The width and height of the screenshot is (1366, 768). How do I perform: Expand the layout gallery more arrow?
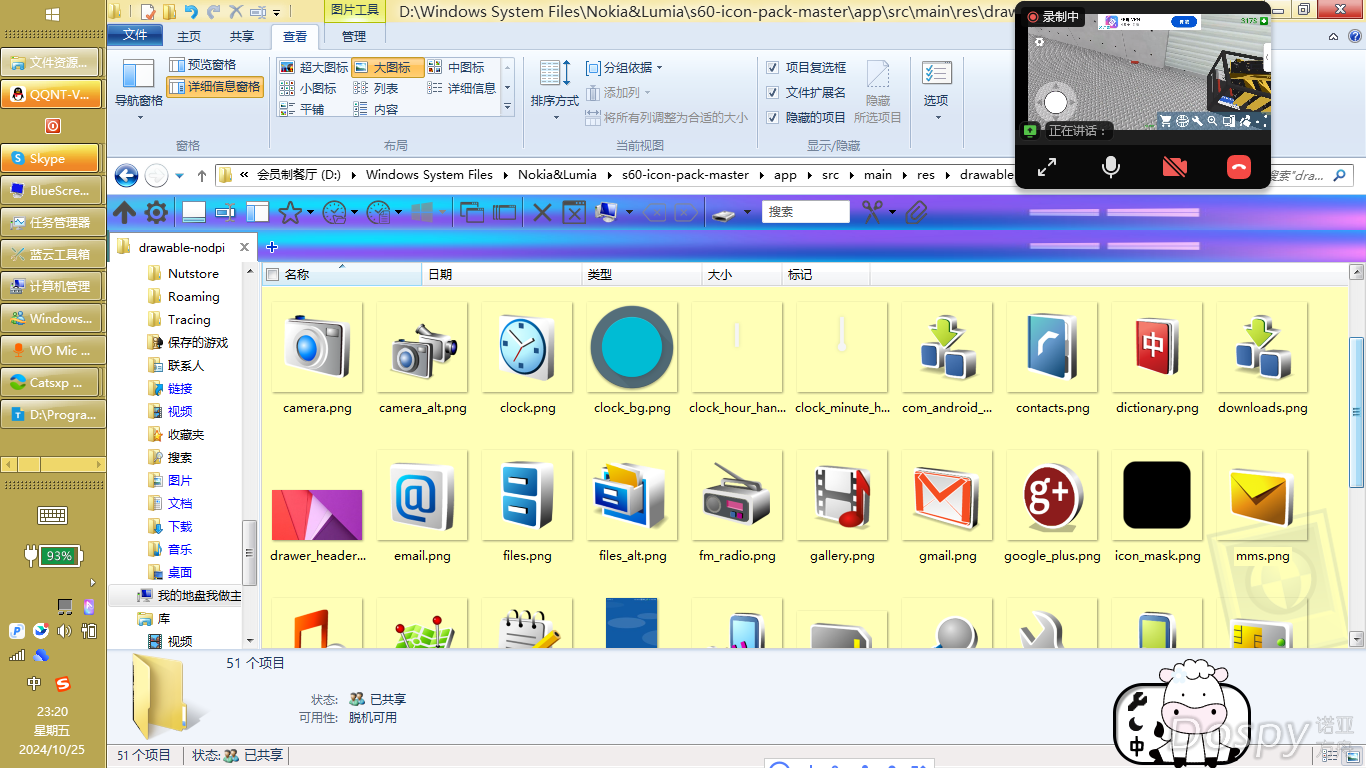click(507, 107)
